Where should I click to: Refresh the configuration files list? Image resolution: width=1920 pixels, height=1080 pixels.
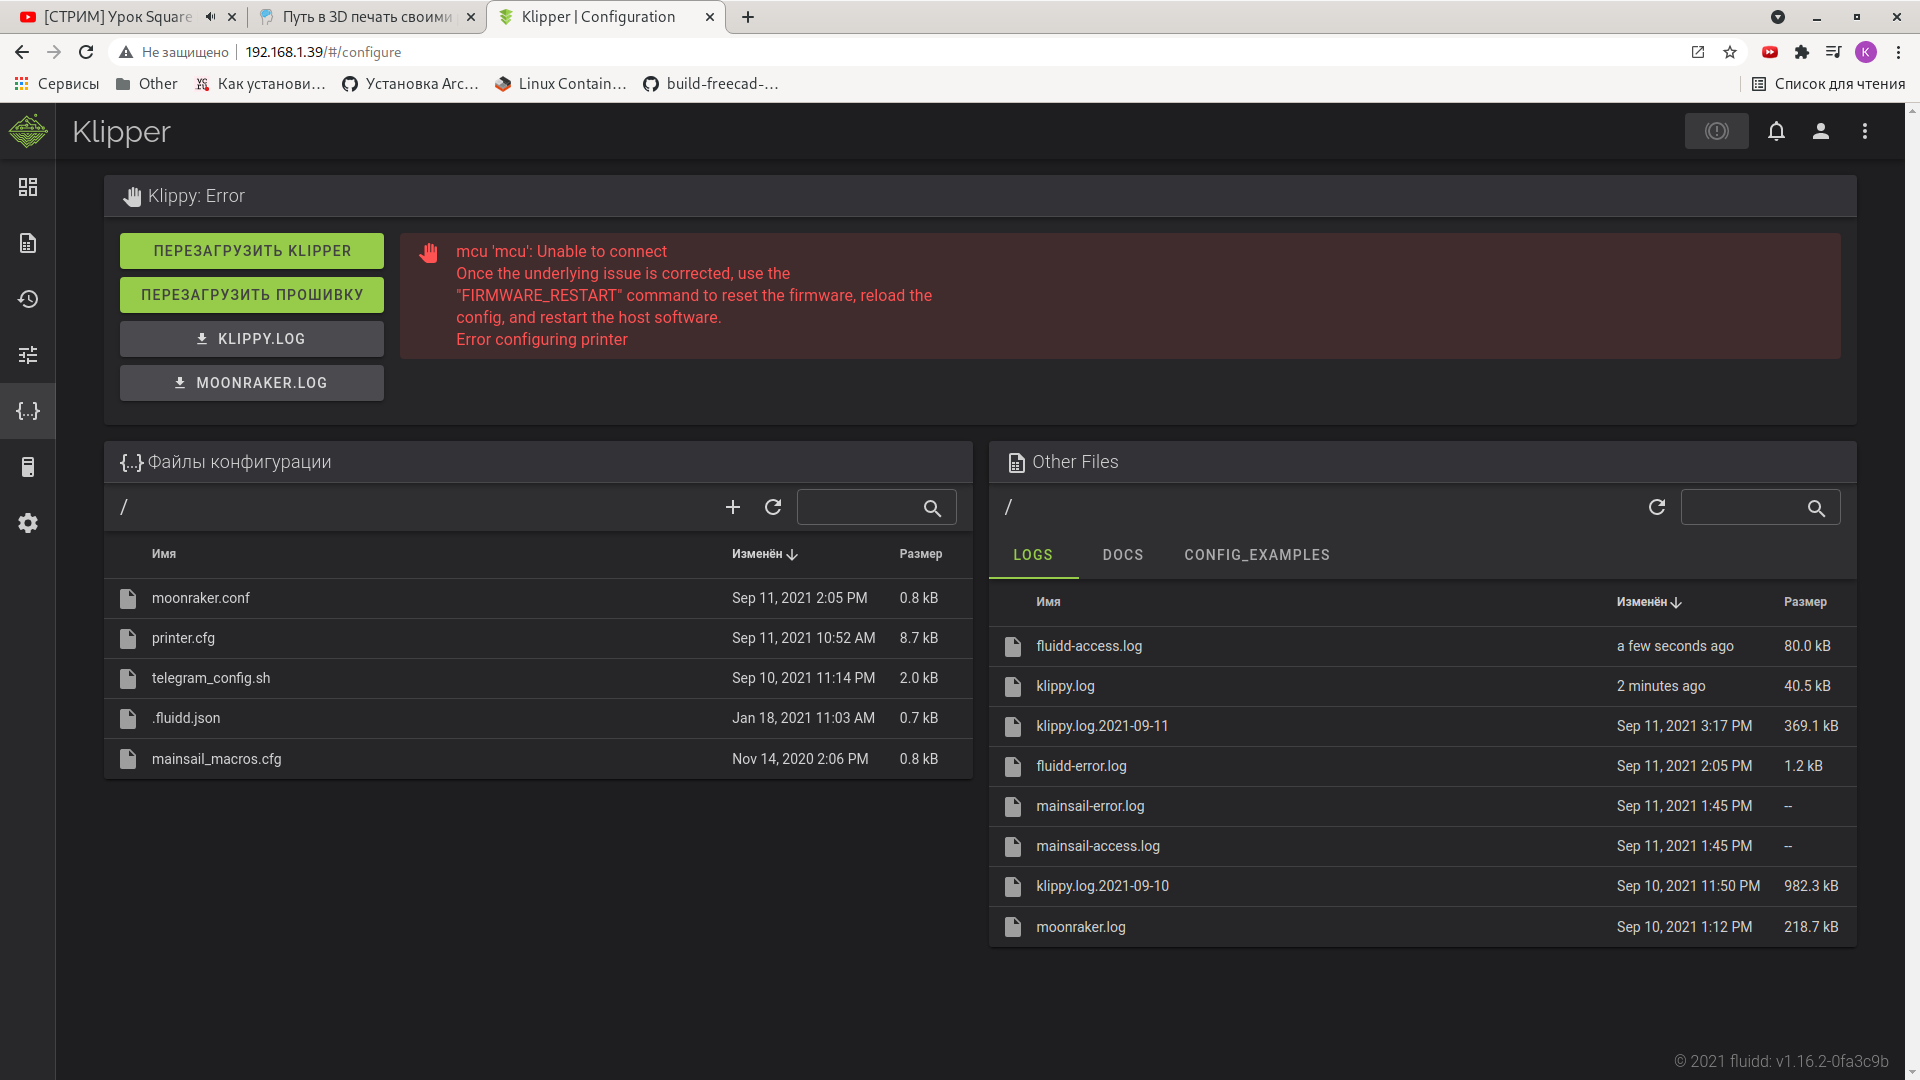tap(773, 507)
